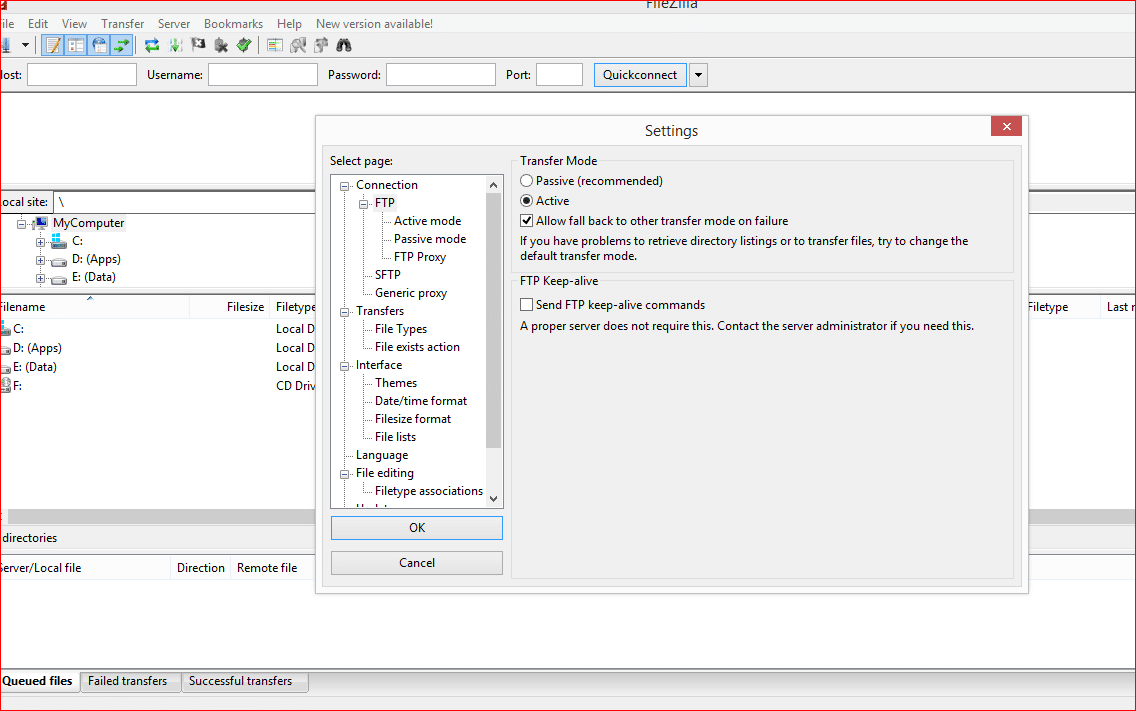The height and width of the screenshot is (711, 1136).
Task: Collapse the Interface settings branch
Action: click(344, 364)
